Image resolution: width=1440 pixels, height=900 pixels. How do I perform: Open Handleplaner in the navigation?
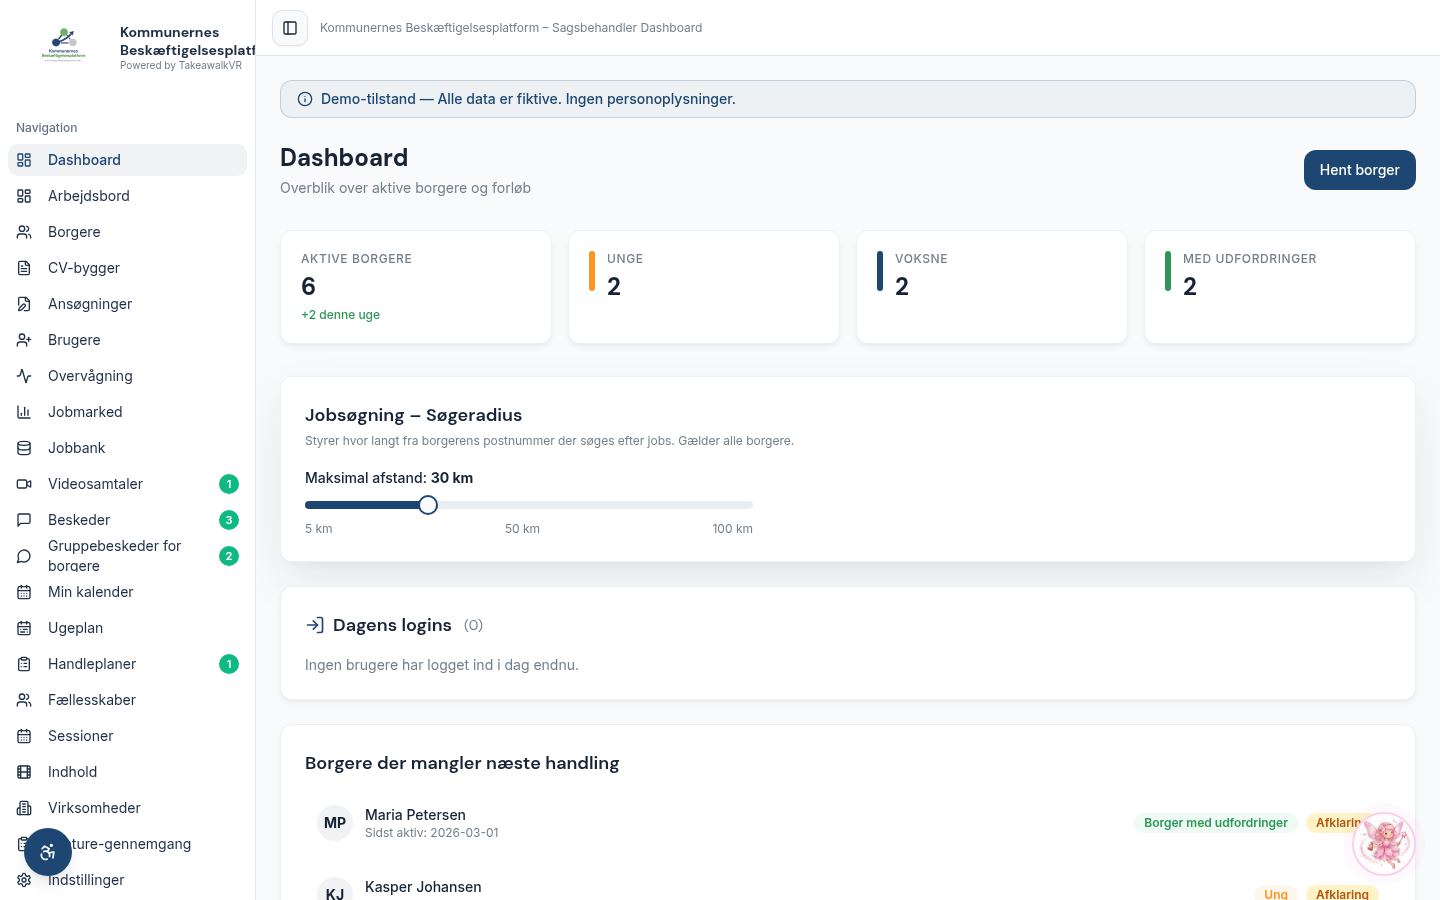pyautogui.click(x=127, y=664)
